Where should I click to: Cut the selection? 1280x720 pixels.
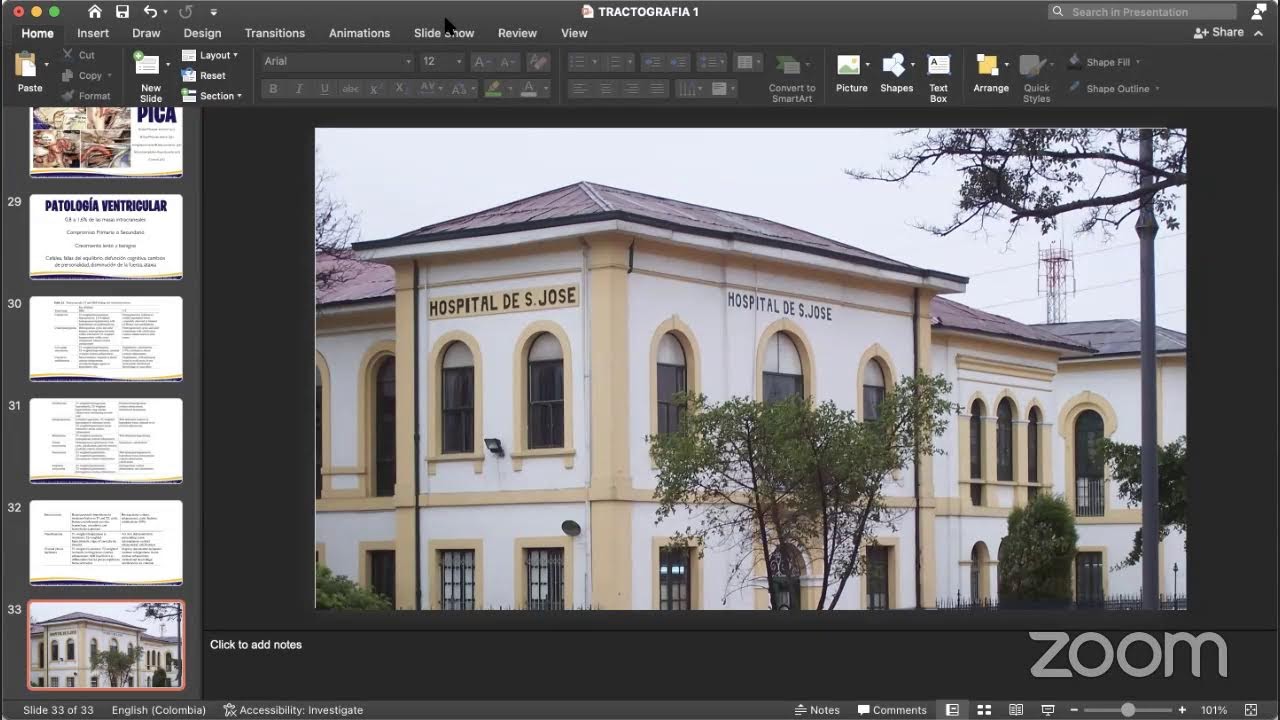pyautogui.click(x=78, y=55)
